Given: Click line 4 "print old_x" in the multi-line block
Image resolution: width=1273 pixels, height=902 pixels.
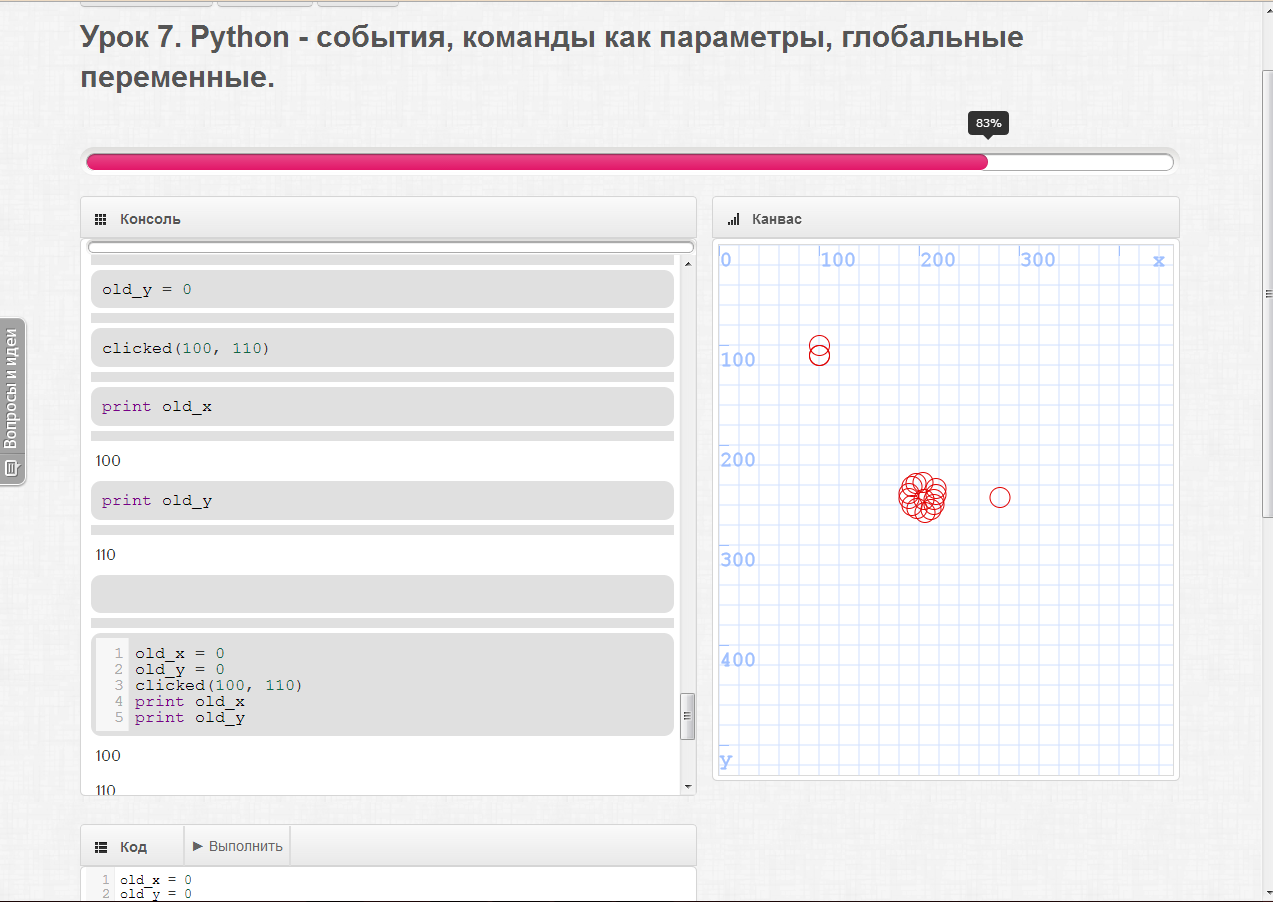Looking at the screenshot, I should 190,702.
